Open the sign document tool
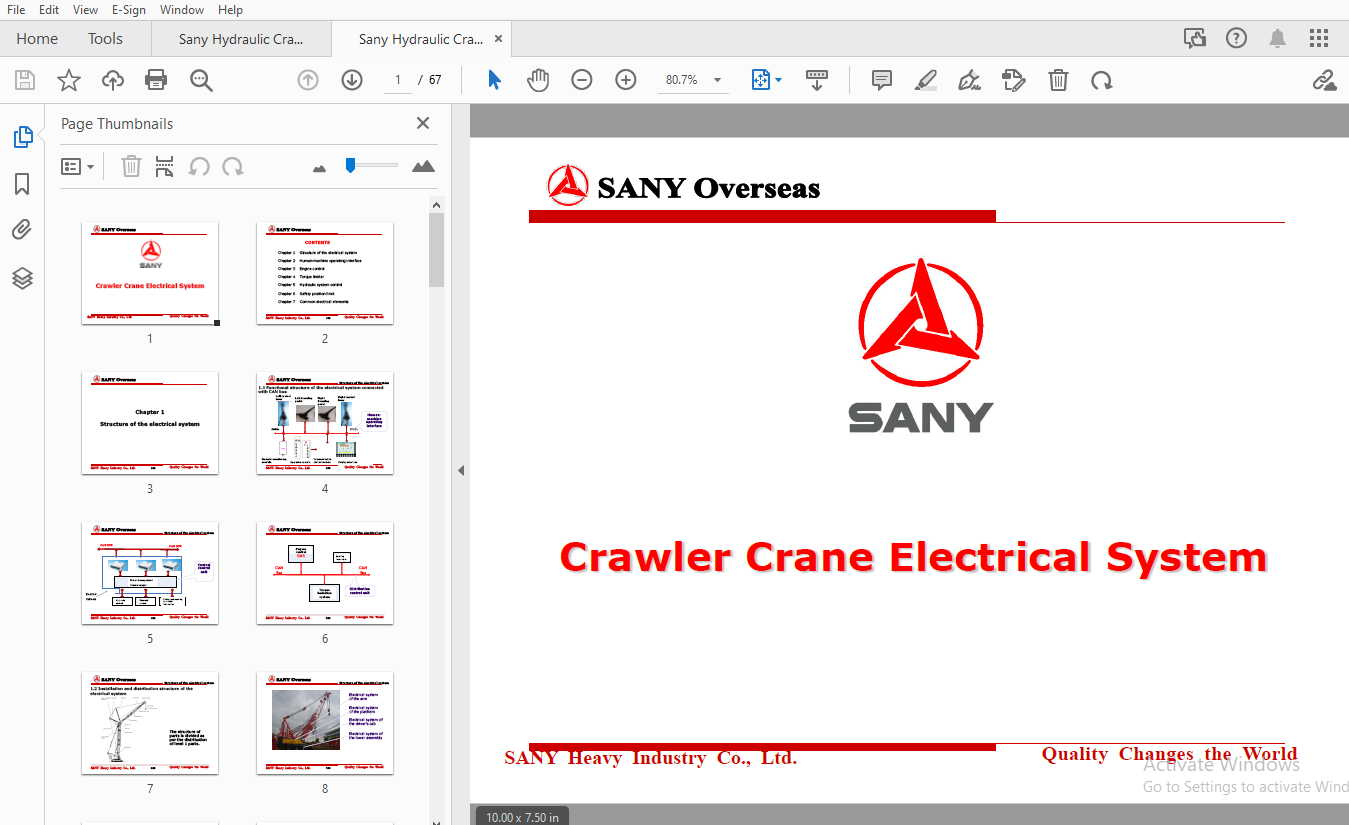 (969, 80)
